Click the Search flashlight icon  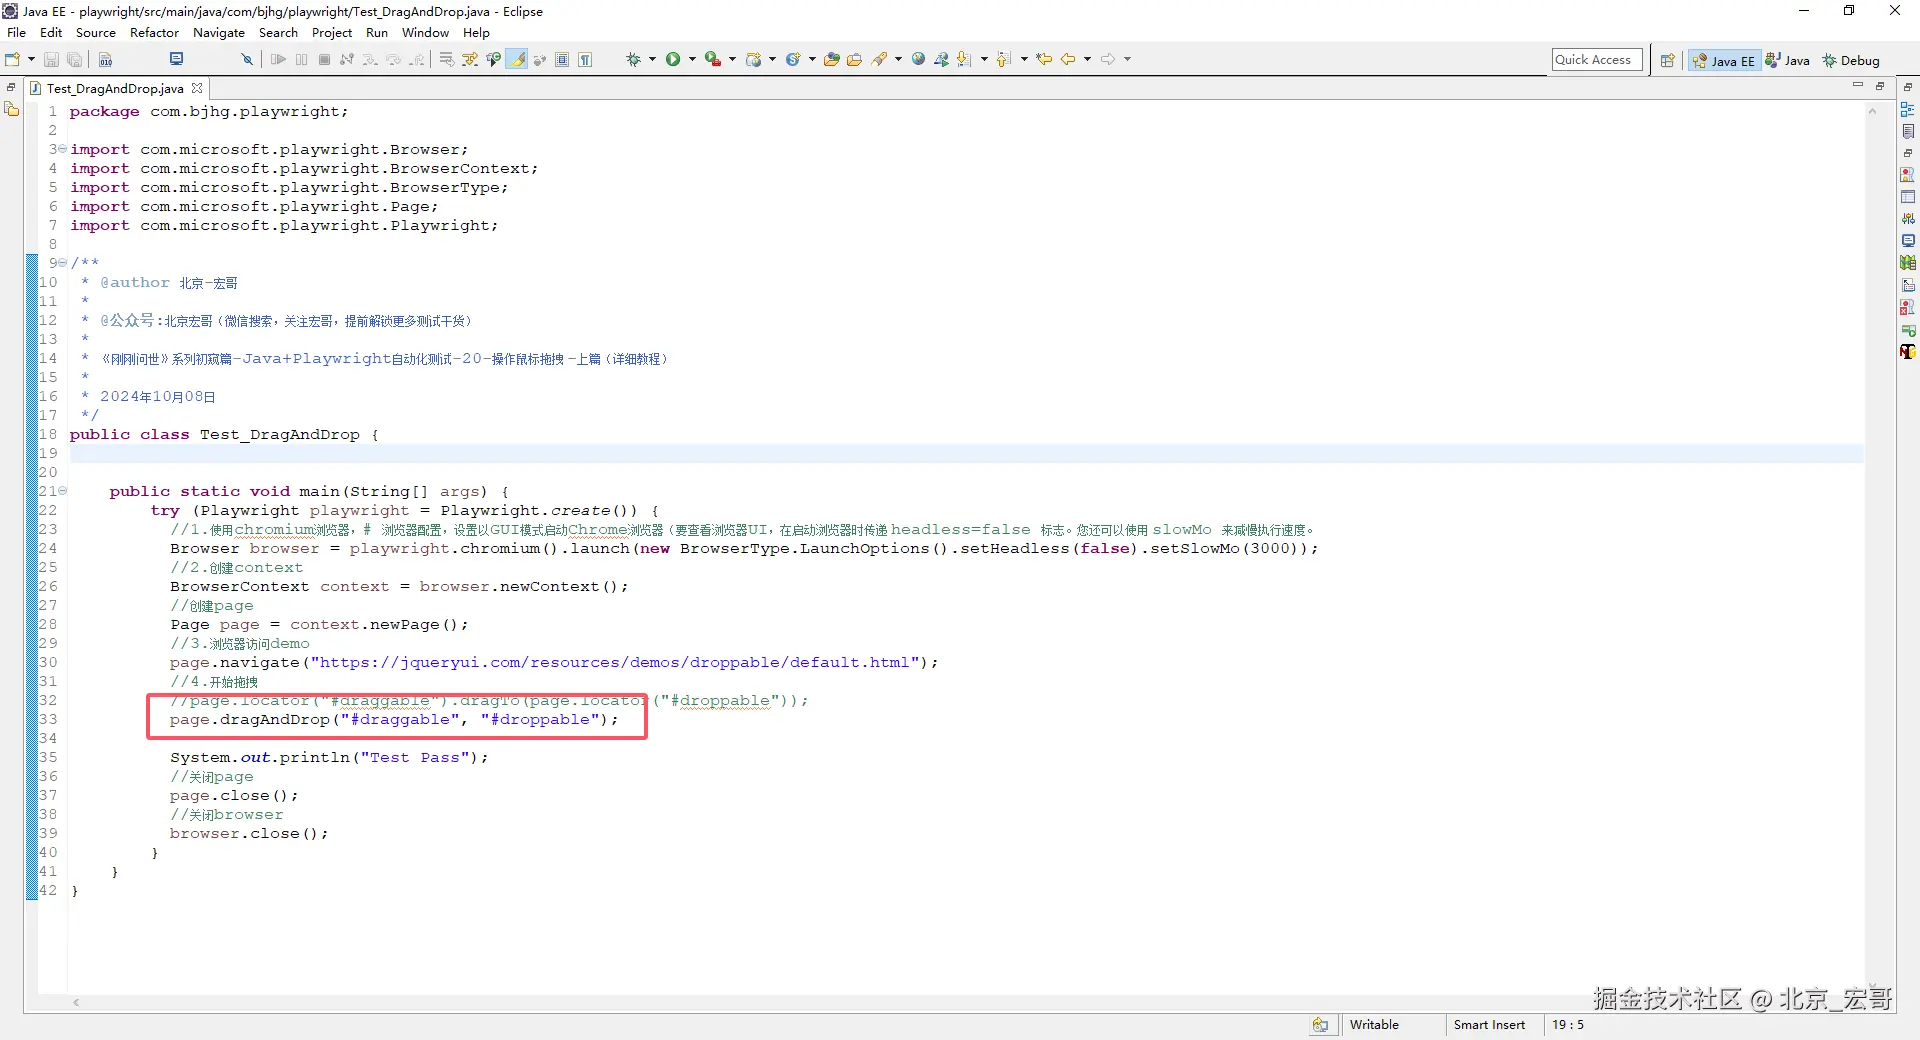pyautogui.click(x=879, y=59)
